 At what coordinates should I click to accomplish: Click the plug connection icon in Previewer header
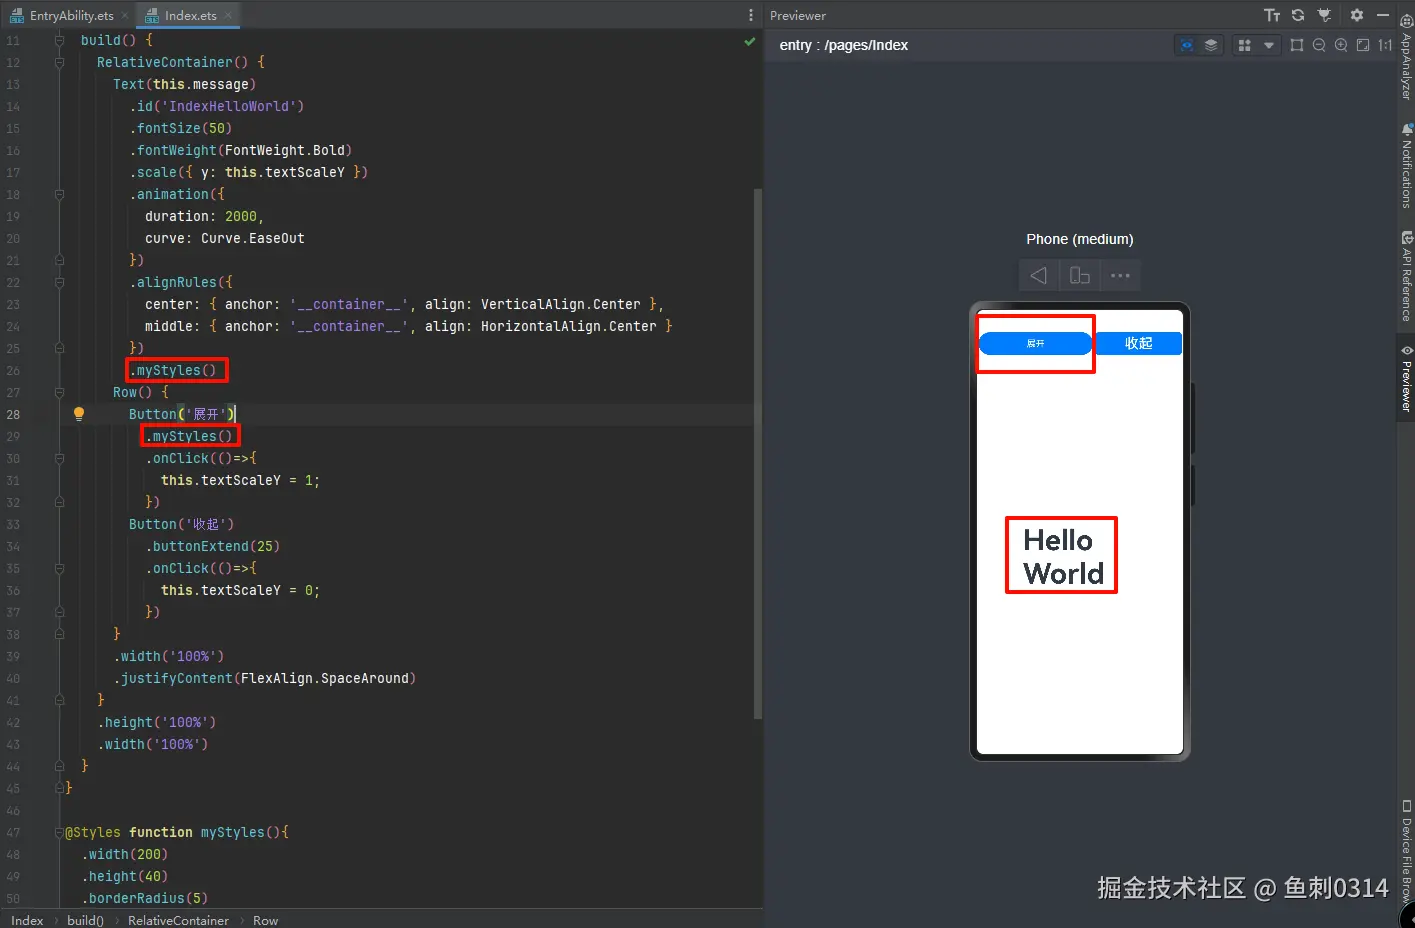[x=1325, y=15]
